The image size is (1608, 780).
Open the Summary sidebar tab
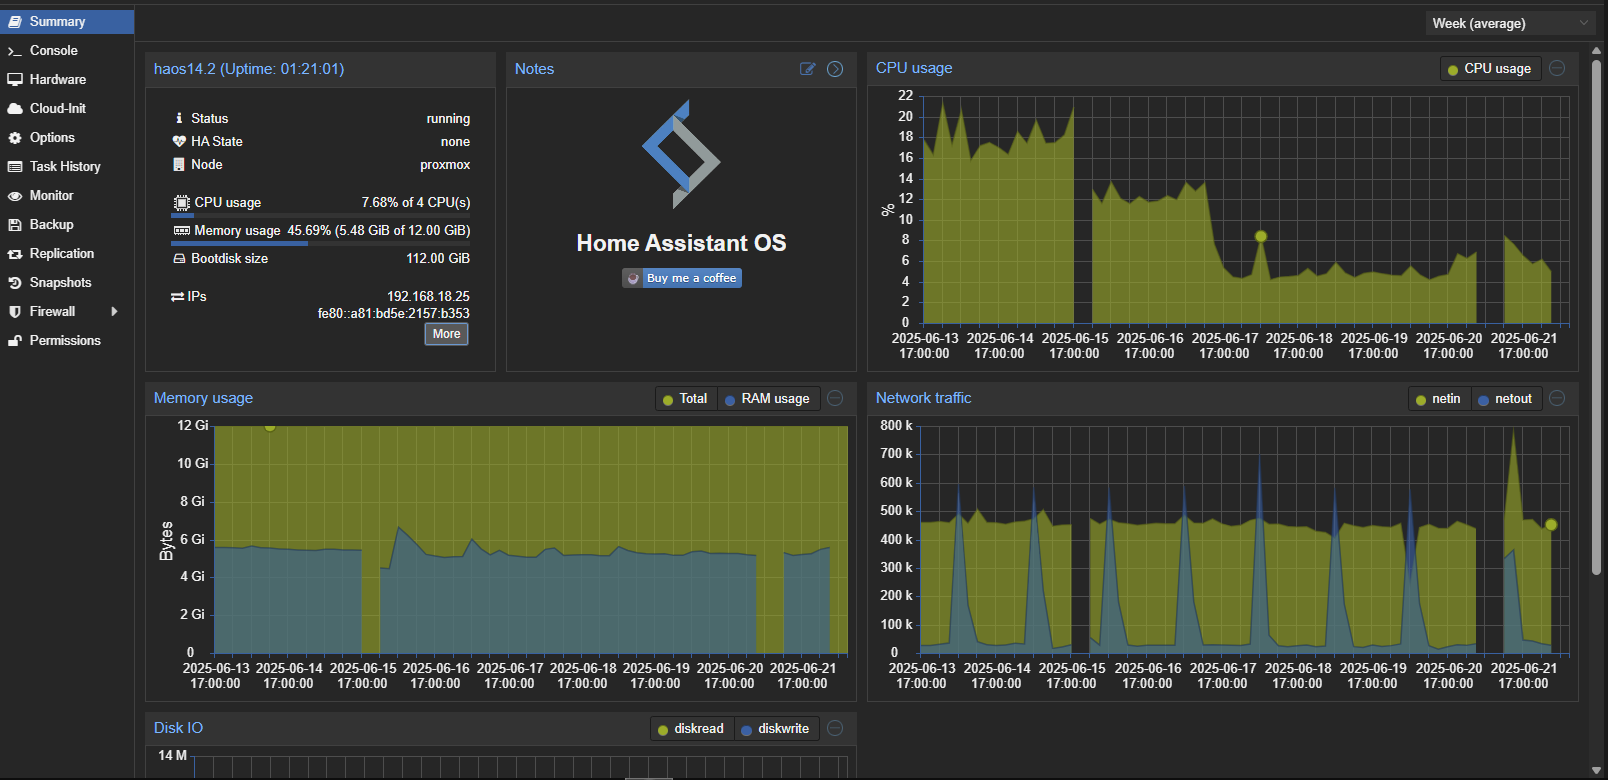(66, 21)
